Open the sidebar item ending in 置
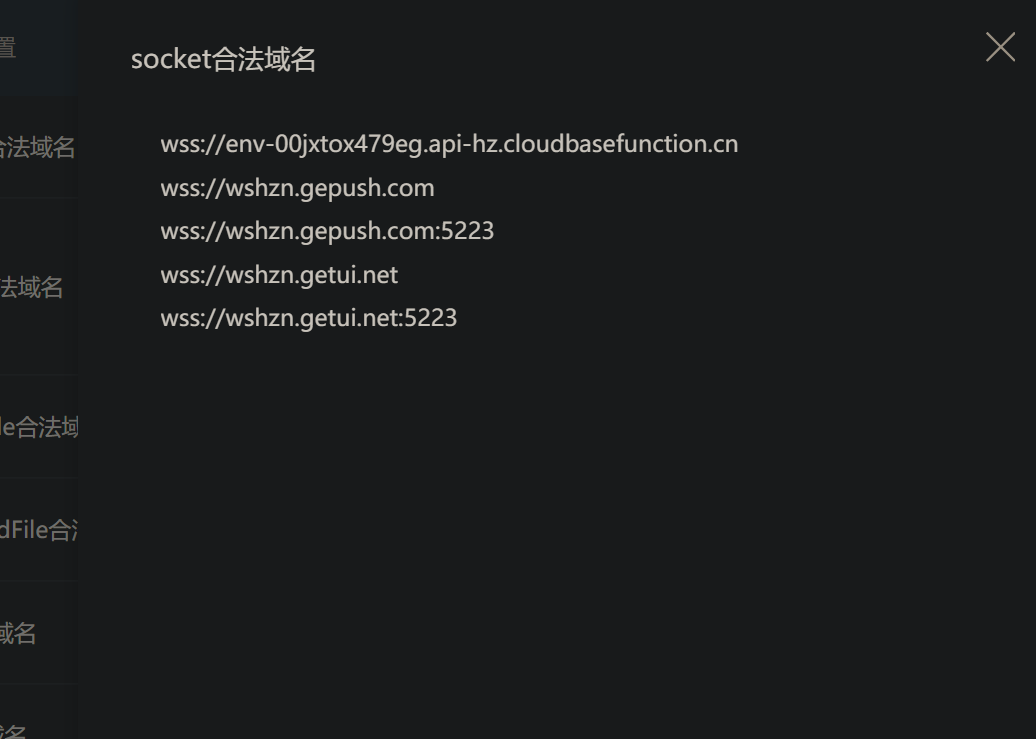 (x=38, y=47)
